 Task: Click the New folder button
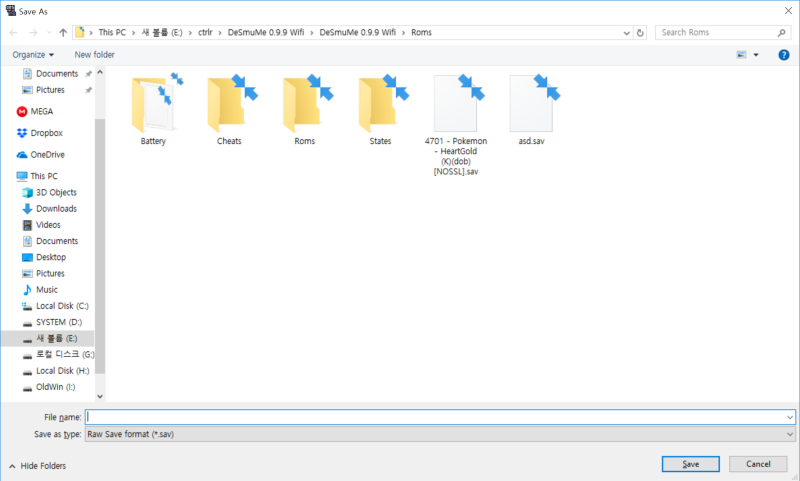[x=94, y=55]
